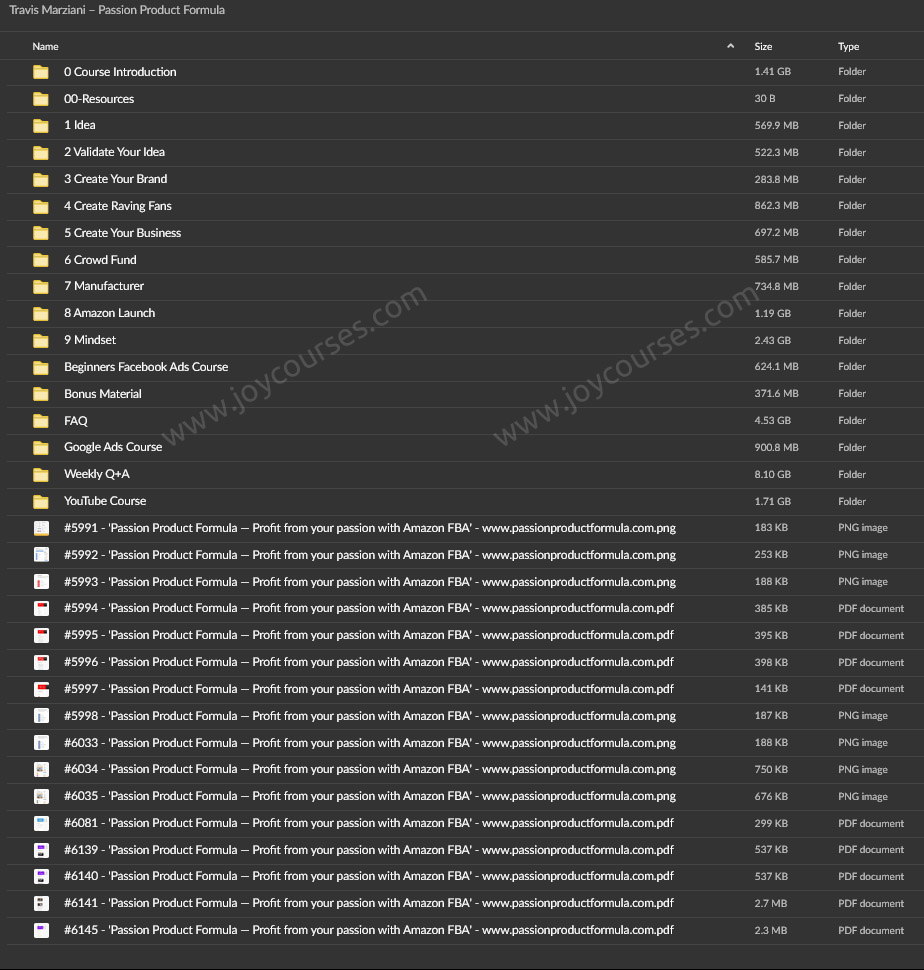Click the 00-Resources folder icon
This screenshot has width=924, height=970.
click(x=41, y=99)
